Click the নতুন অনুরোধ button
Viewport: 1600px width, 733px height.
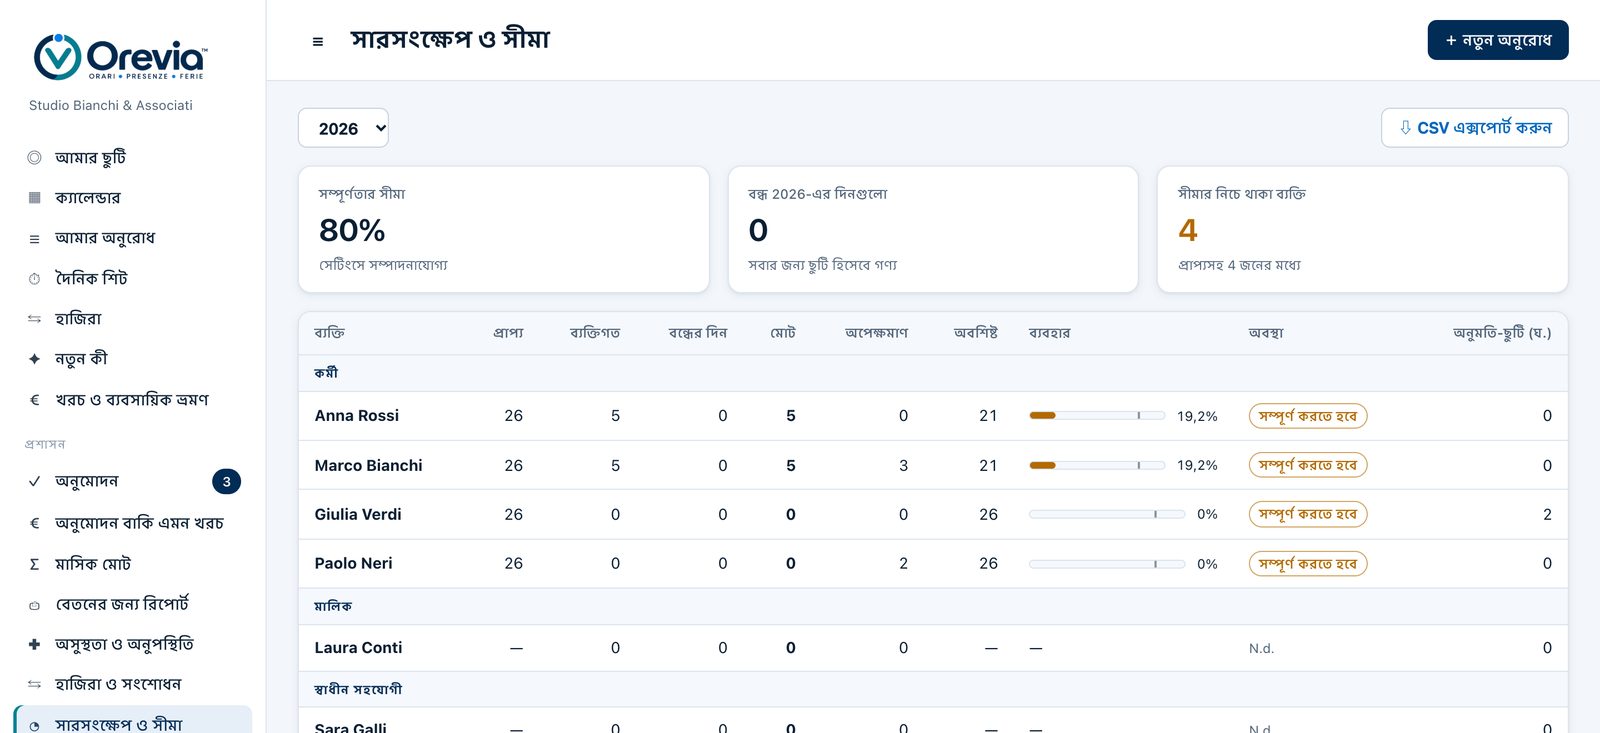point(1498,40)
